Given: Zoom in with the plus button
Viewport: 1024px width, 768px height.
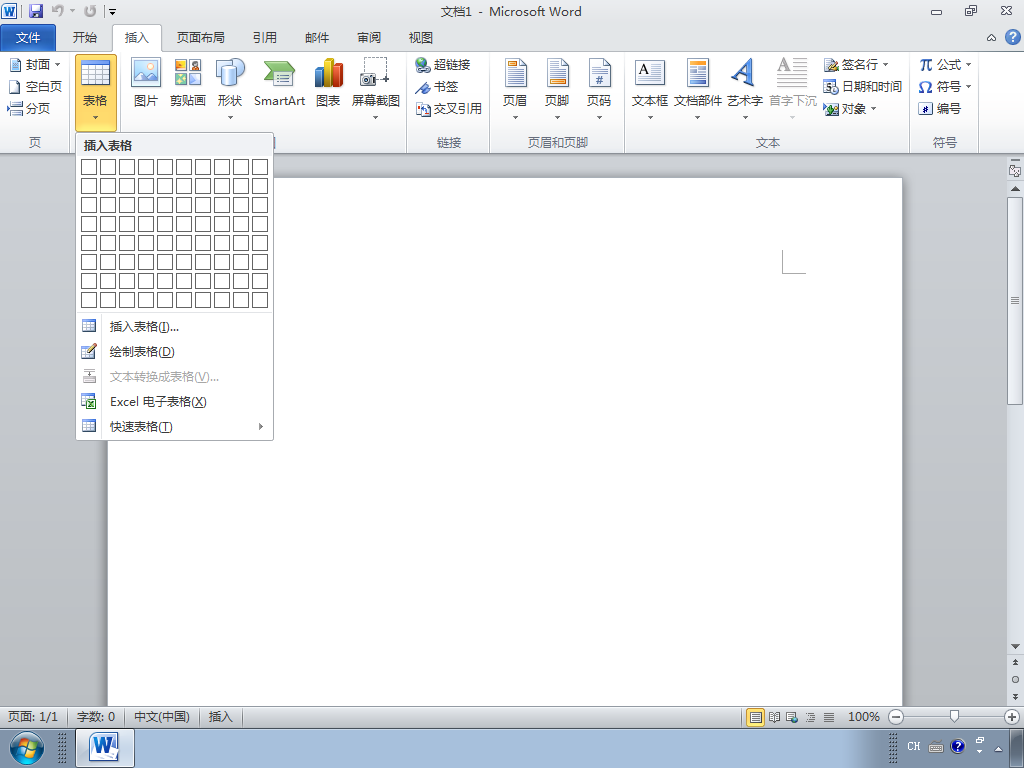Looking at the screenshot, I should [1012, 717].
